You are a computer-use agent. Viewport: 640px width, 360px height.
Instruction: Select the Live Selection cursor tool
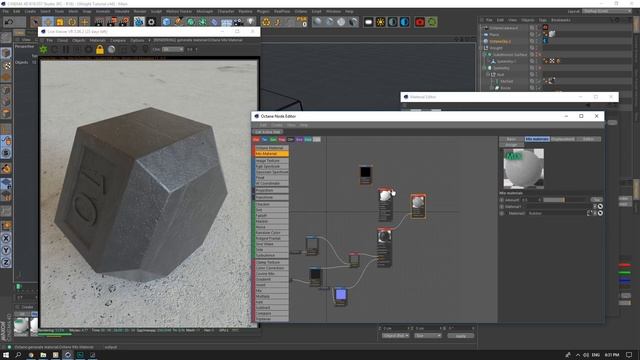tap(35, 22)
